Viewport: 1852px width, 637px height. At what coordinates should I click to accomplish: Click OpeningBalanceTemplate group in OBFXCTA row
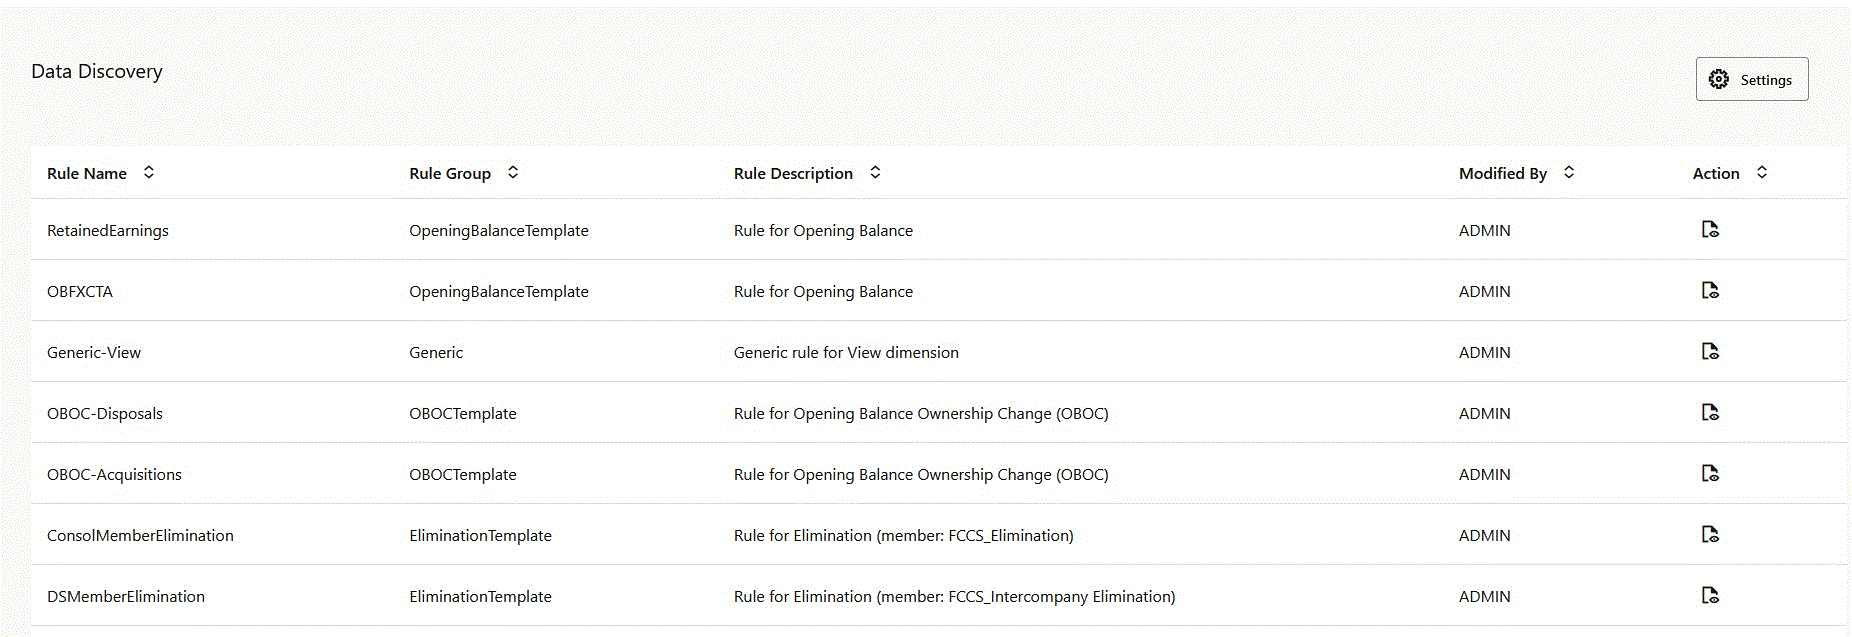499,291
